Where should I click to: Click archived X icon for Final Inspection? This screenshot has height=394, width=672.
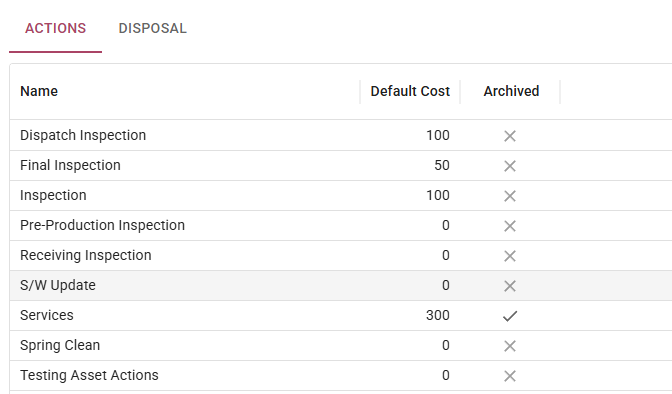(x=510, y=166)
